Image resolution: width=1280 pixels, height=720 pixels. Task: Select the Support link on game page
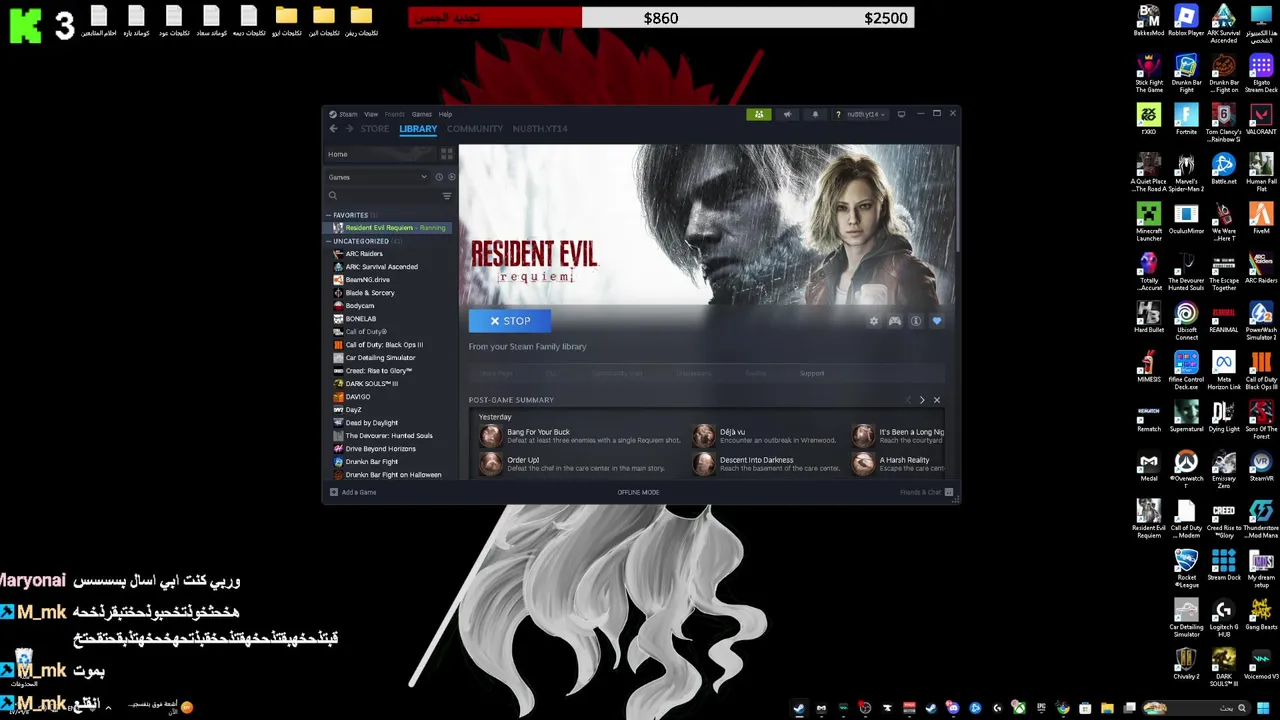[812, 374]
